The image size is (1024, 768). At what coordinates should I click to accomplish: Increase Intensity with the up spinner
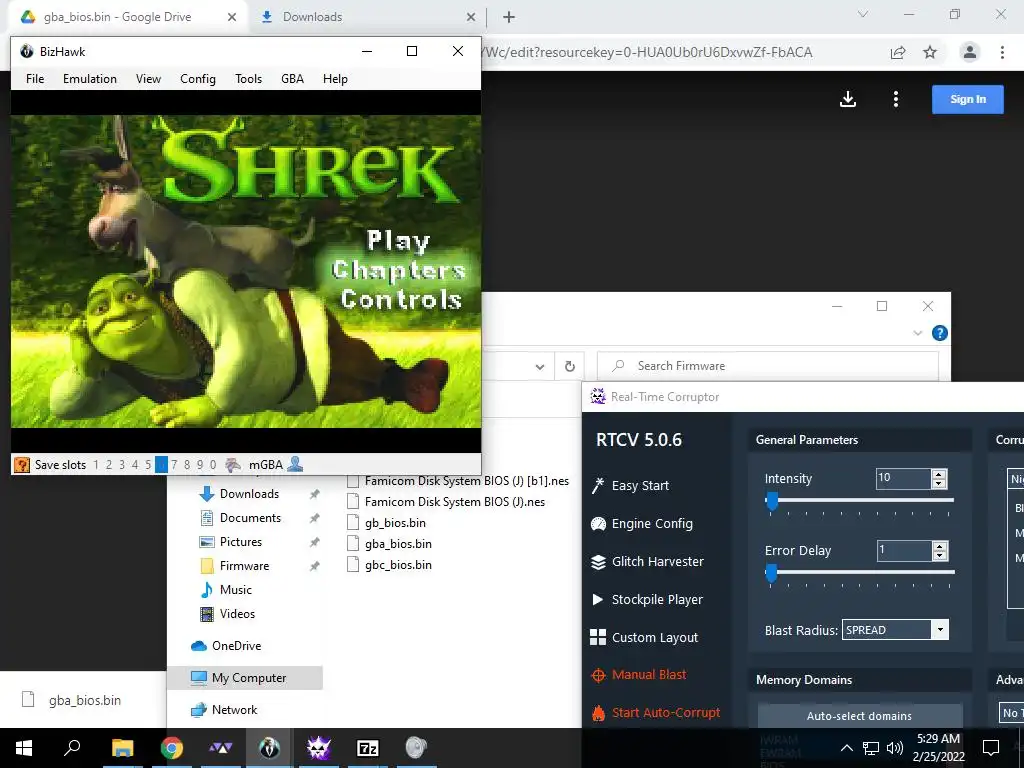pos(939,474)
